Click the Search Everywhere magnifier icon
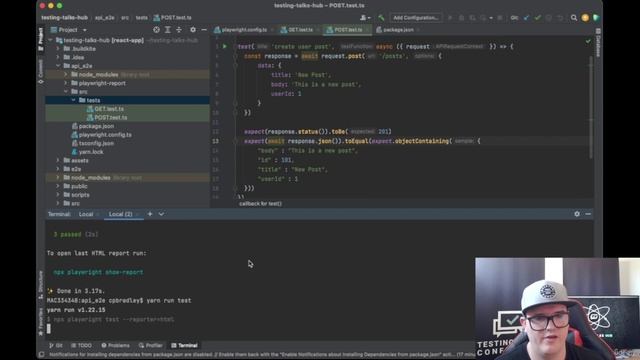 [x=574, y=18]
